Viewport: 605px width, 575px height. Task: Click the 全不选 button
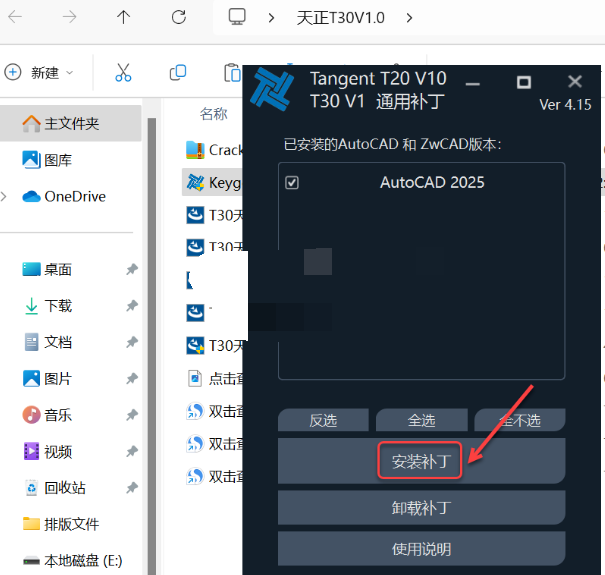click(520, 420)
